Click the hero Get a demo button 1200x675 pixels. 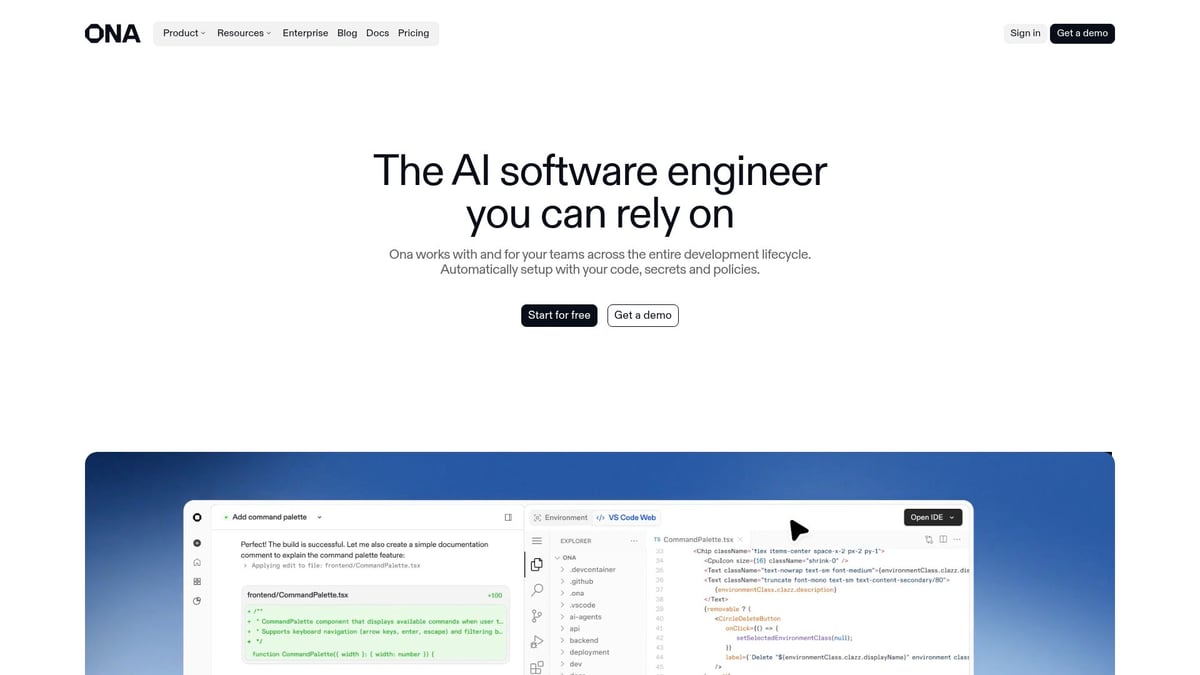643,315
